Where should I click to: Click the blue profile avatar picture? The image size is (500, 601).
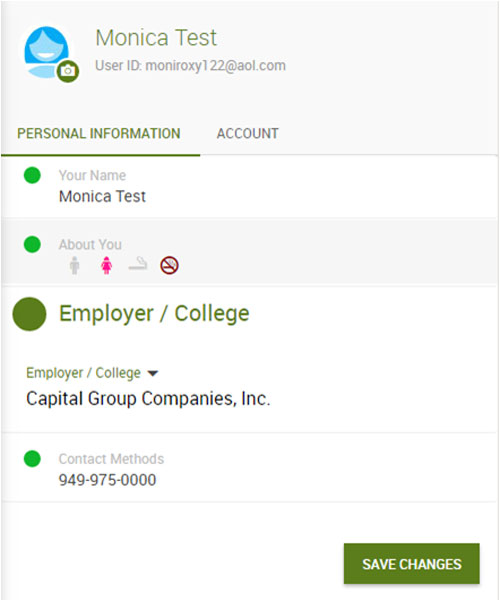coord(46,52)
